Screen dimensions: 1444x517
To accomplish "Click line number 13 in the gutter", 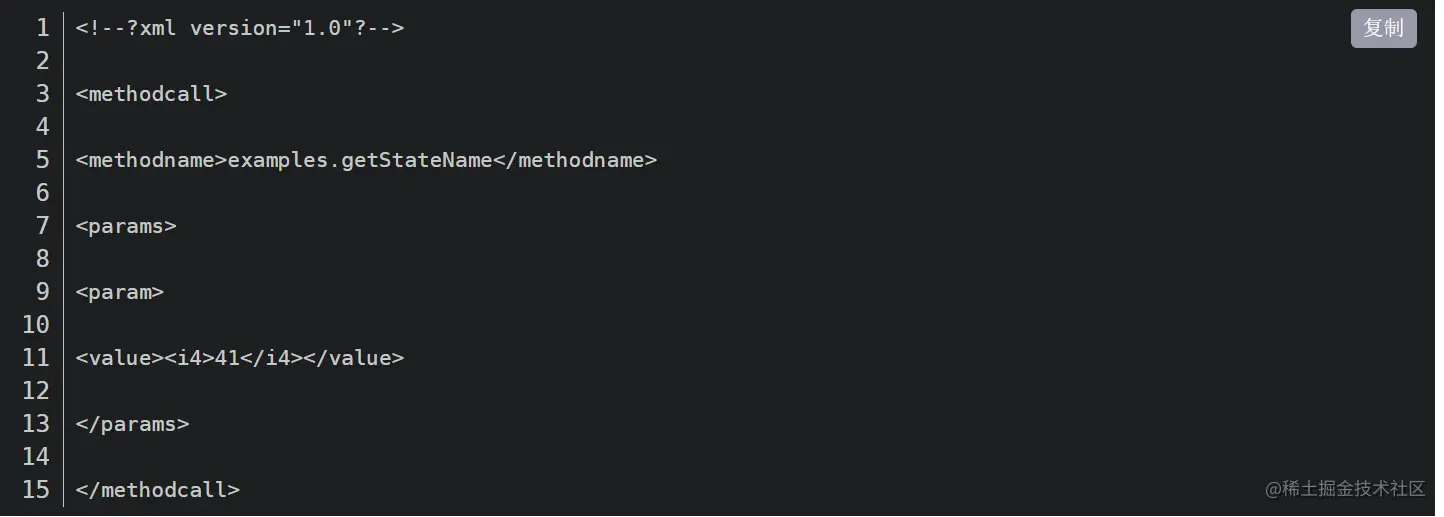I will point(36,424).
